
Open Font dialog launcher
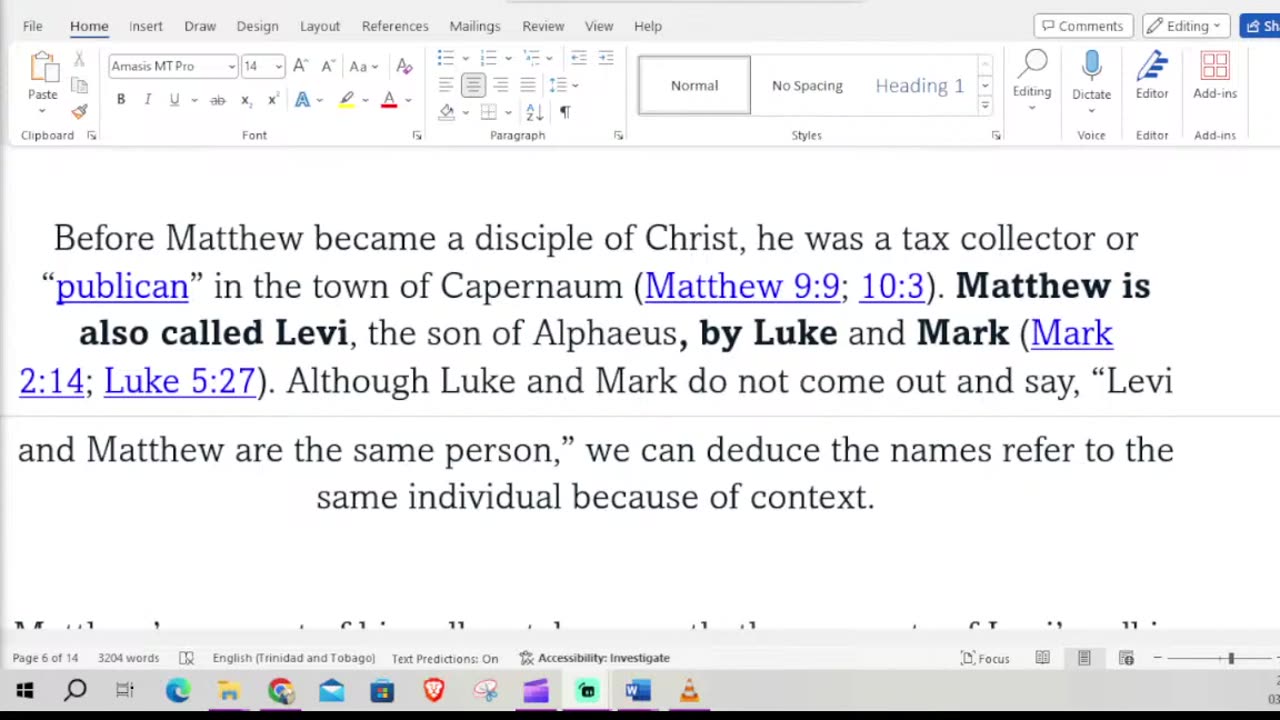point(417,135)
